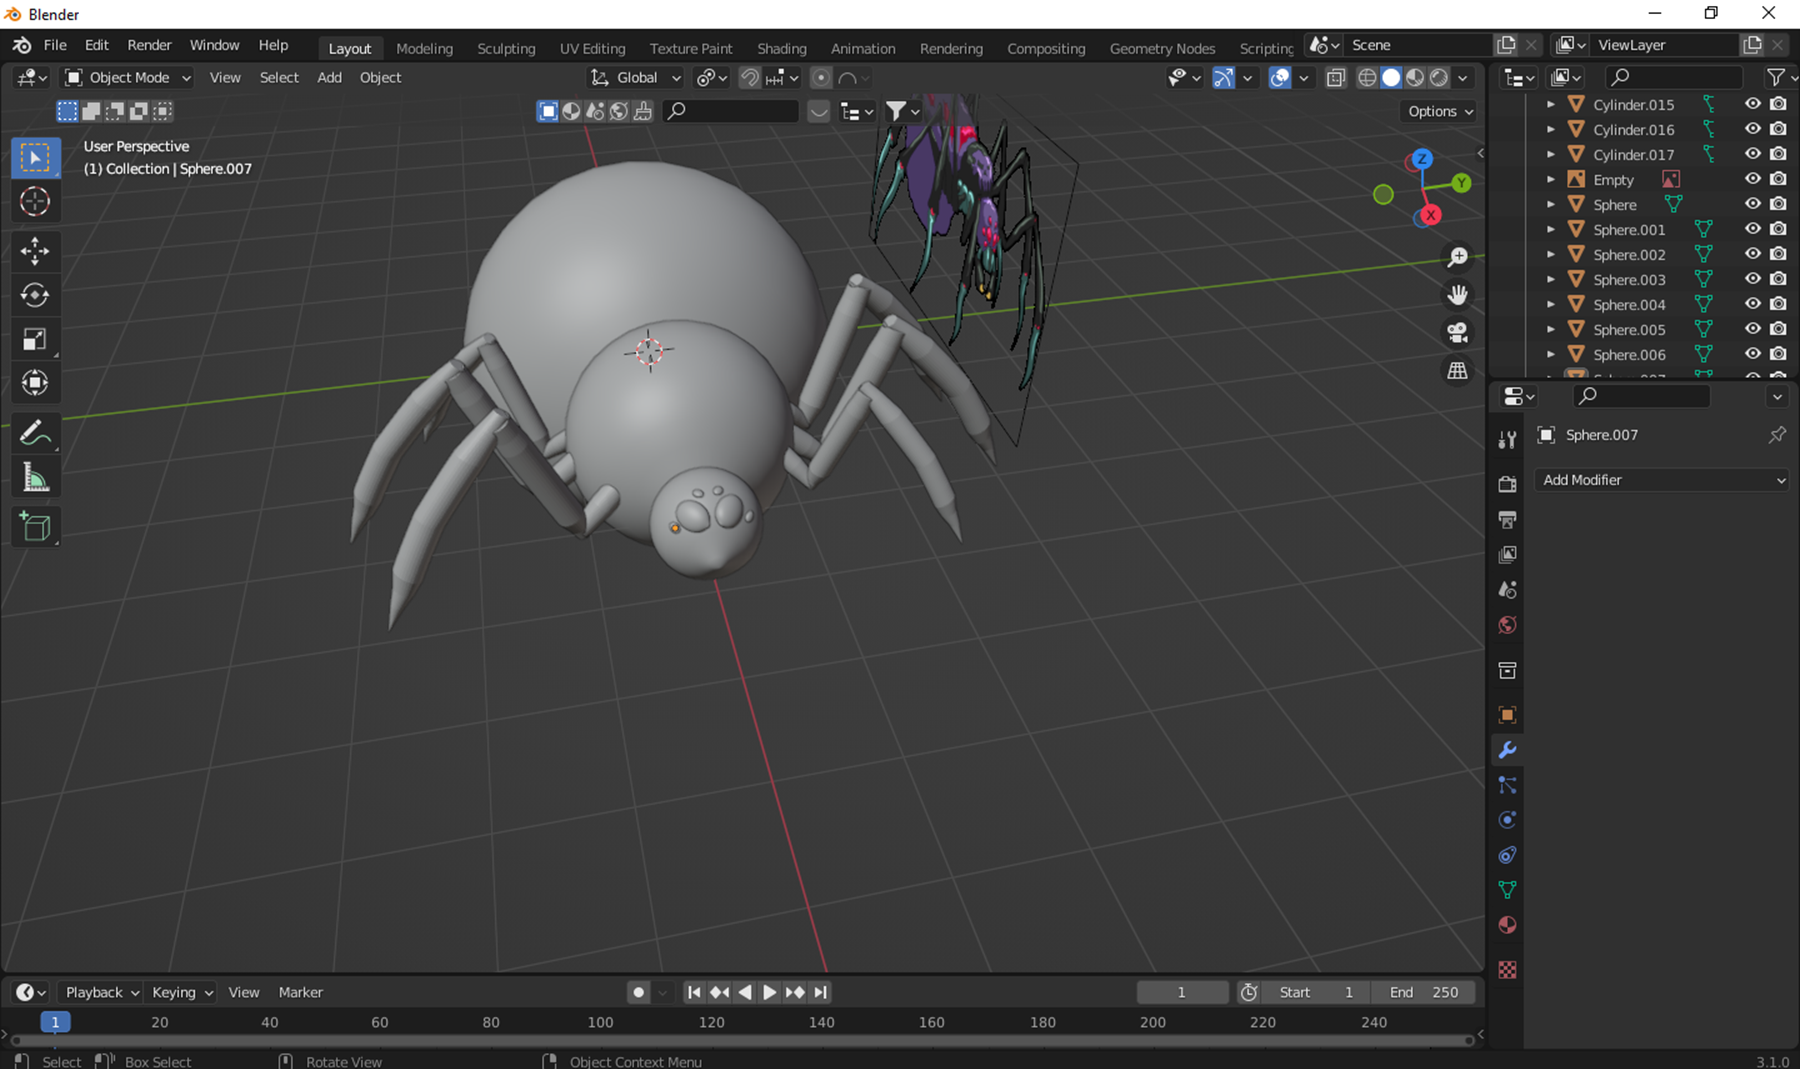Click the Z axis in the navigation gizmo
Image resolution: width=1800 pixels, height=1069 pixels.
tap(1421, 159)
